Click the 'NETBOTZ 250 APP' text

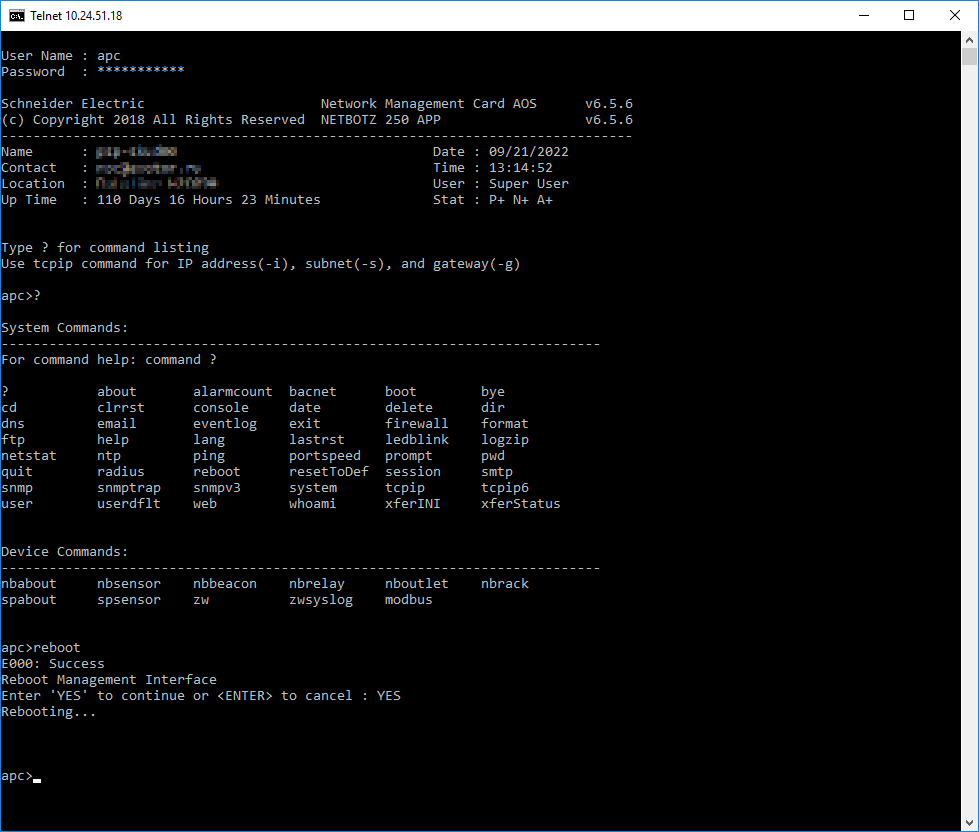point(381,119)
